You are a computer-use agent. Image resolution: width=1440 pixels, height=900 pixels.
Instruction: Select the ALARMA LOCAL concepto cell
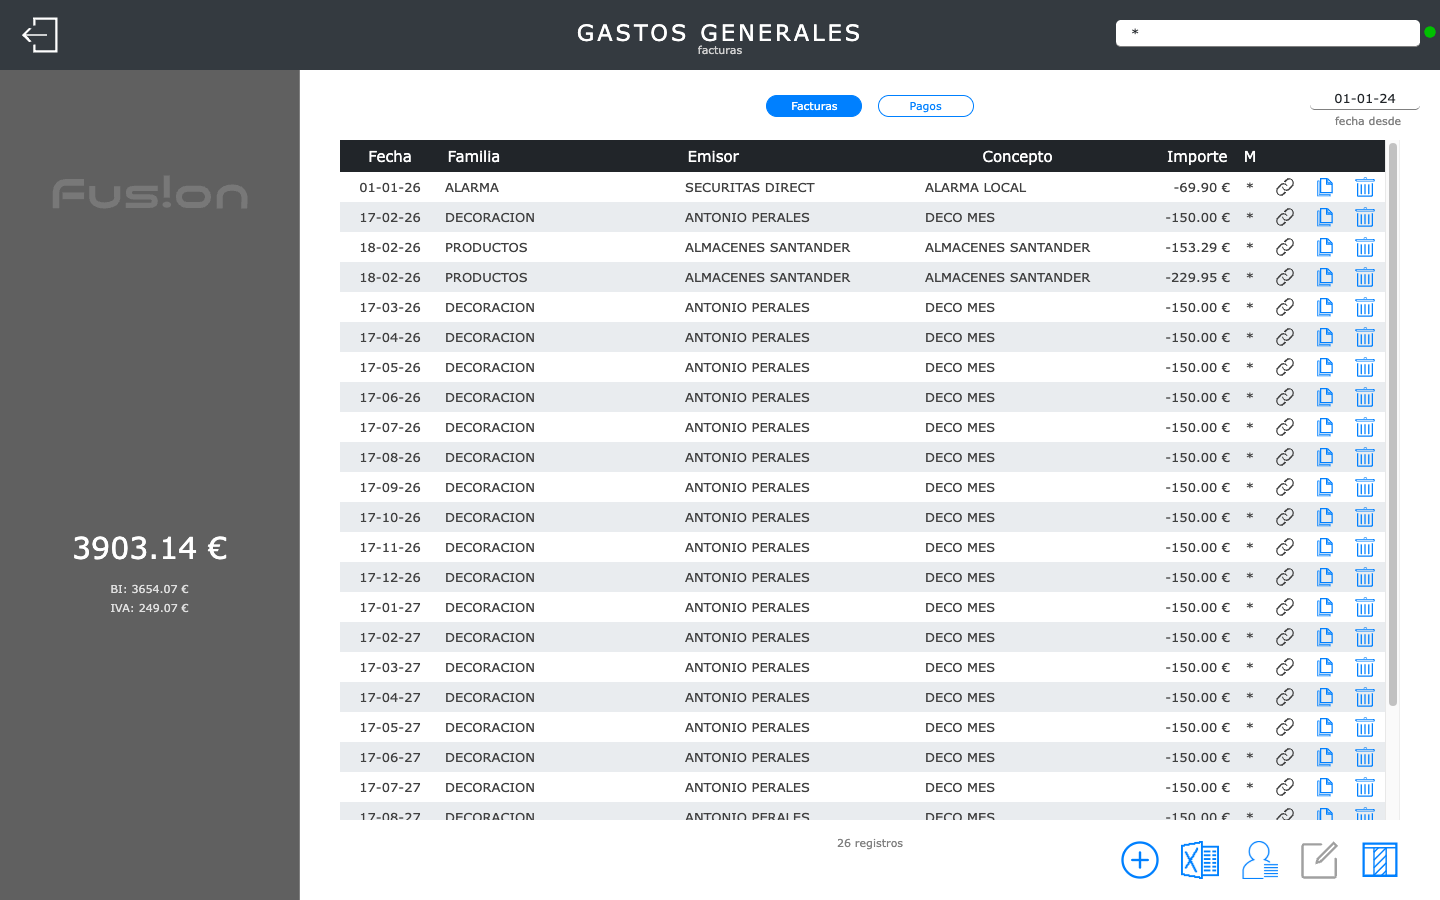click(x=975, y=187)
